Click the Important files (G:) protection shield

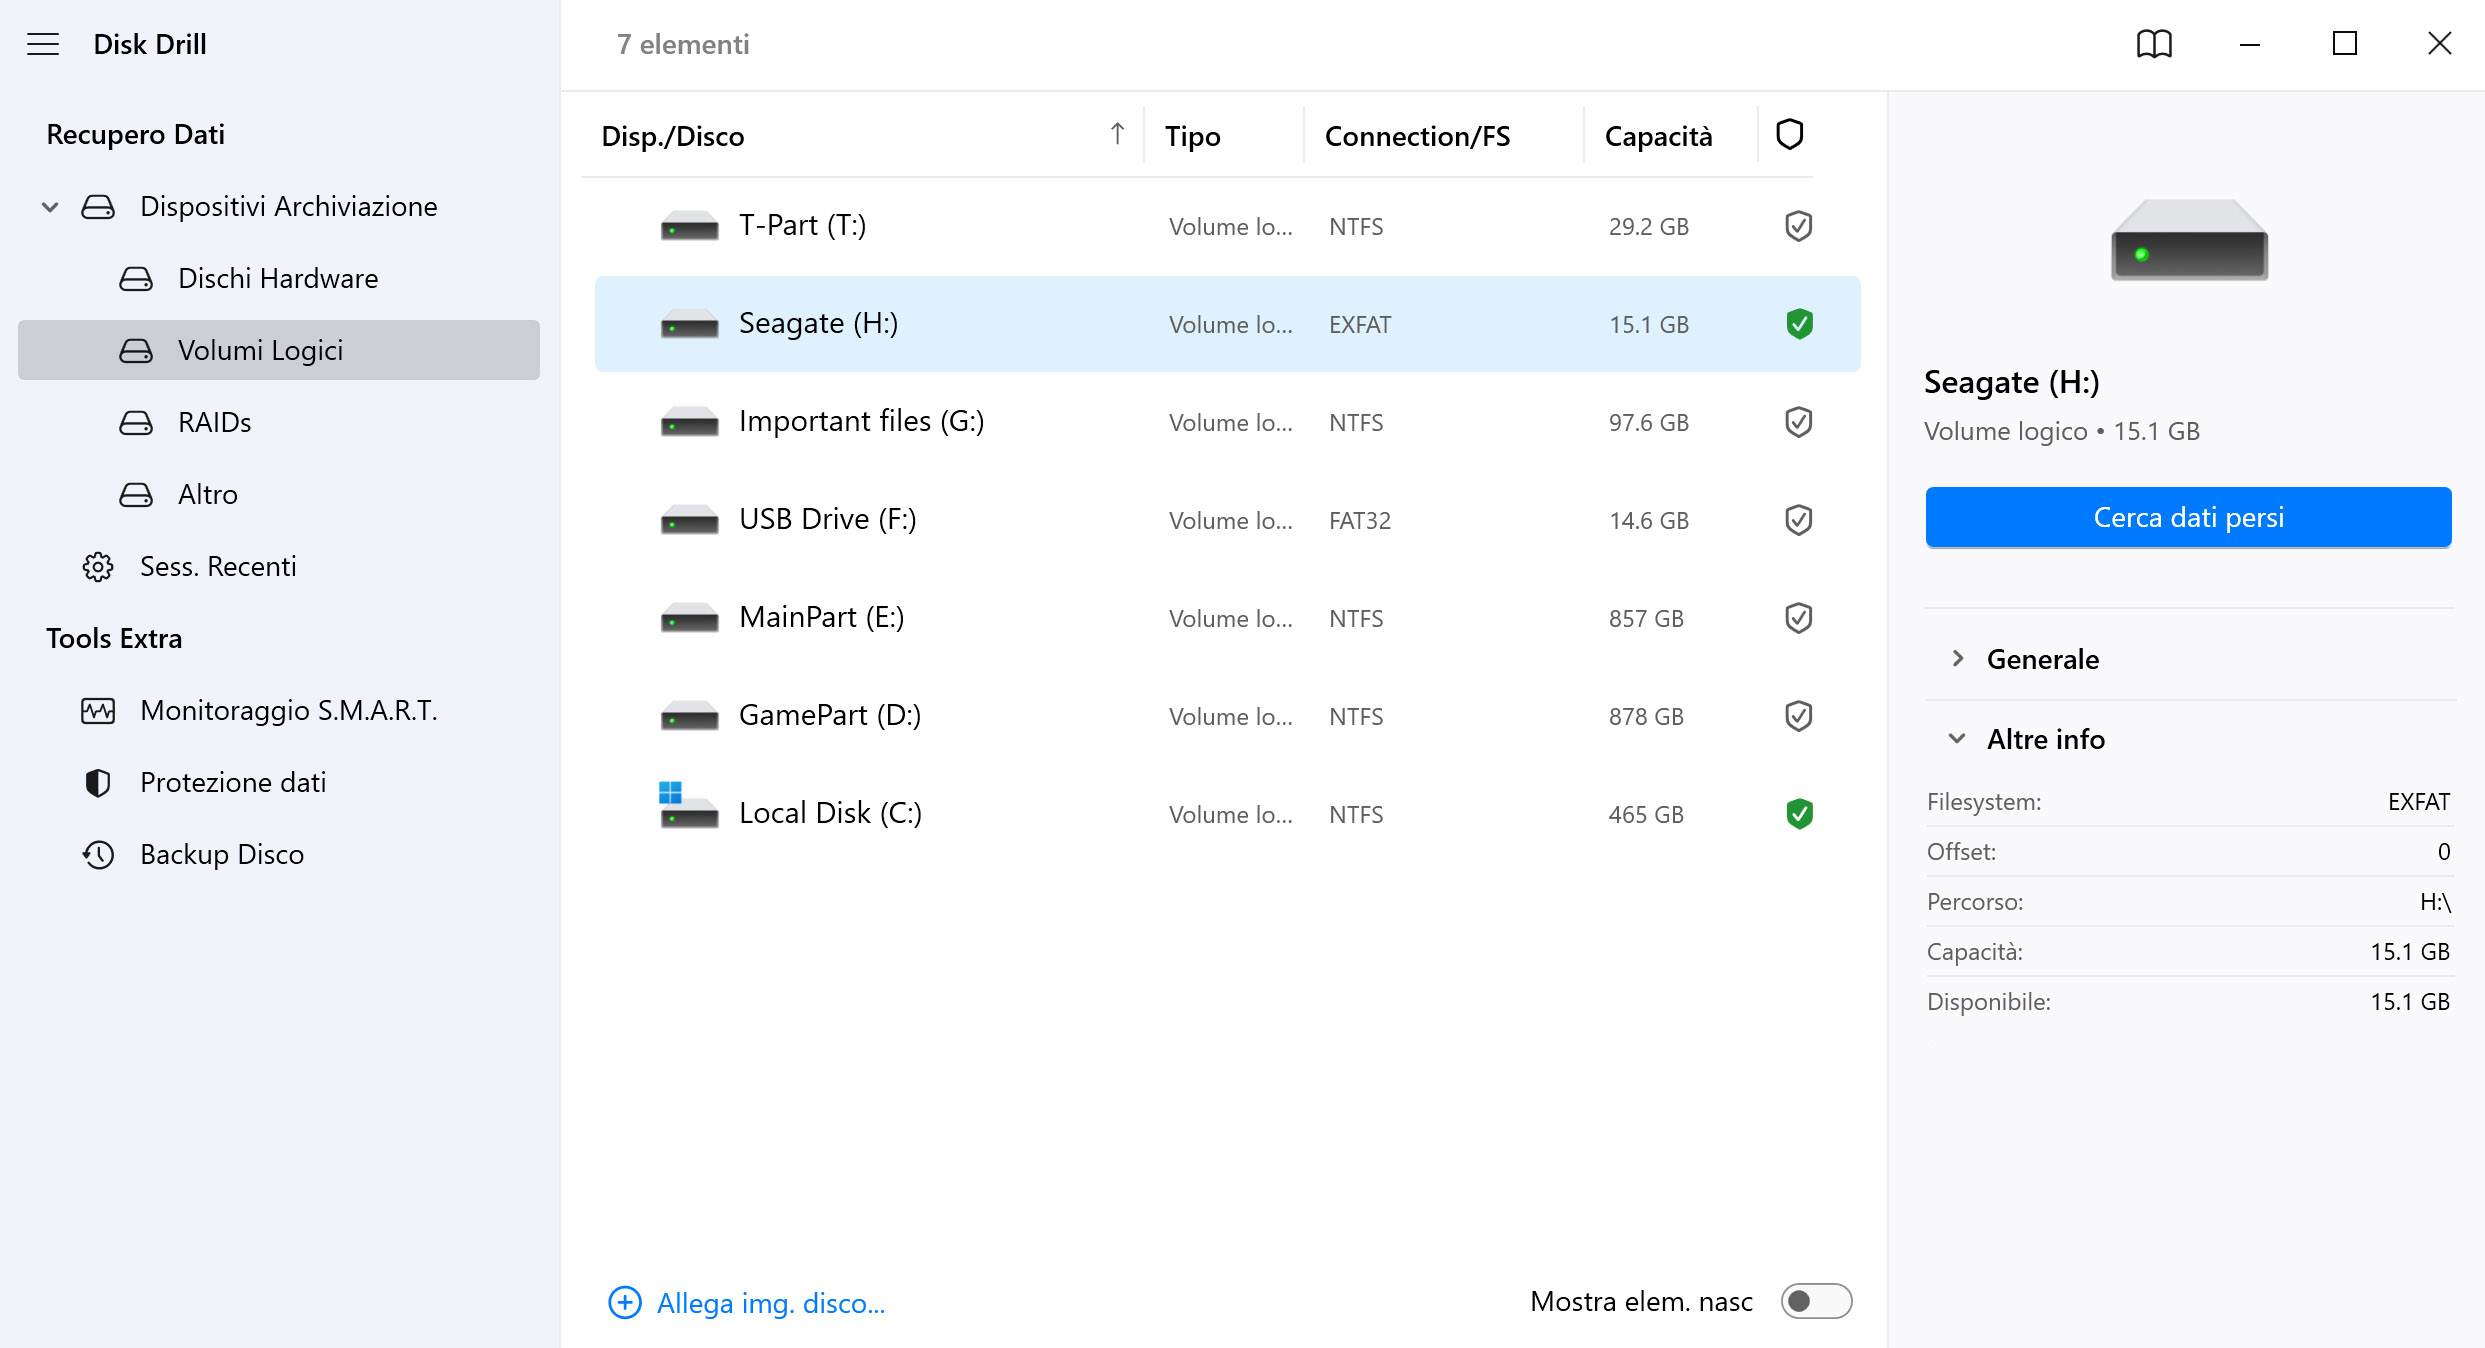click(1799, 422)
